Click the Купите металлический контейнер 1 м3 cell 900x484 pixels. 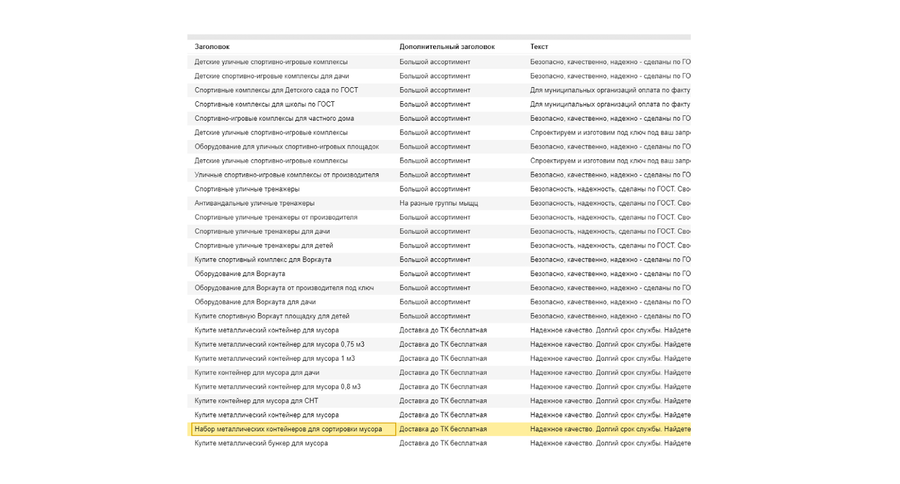click(274, 358)
